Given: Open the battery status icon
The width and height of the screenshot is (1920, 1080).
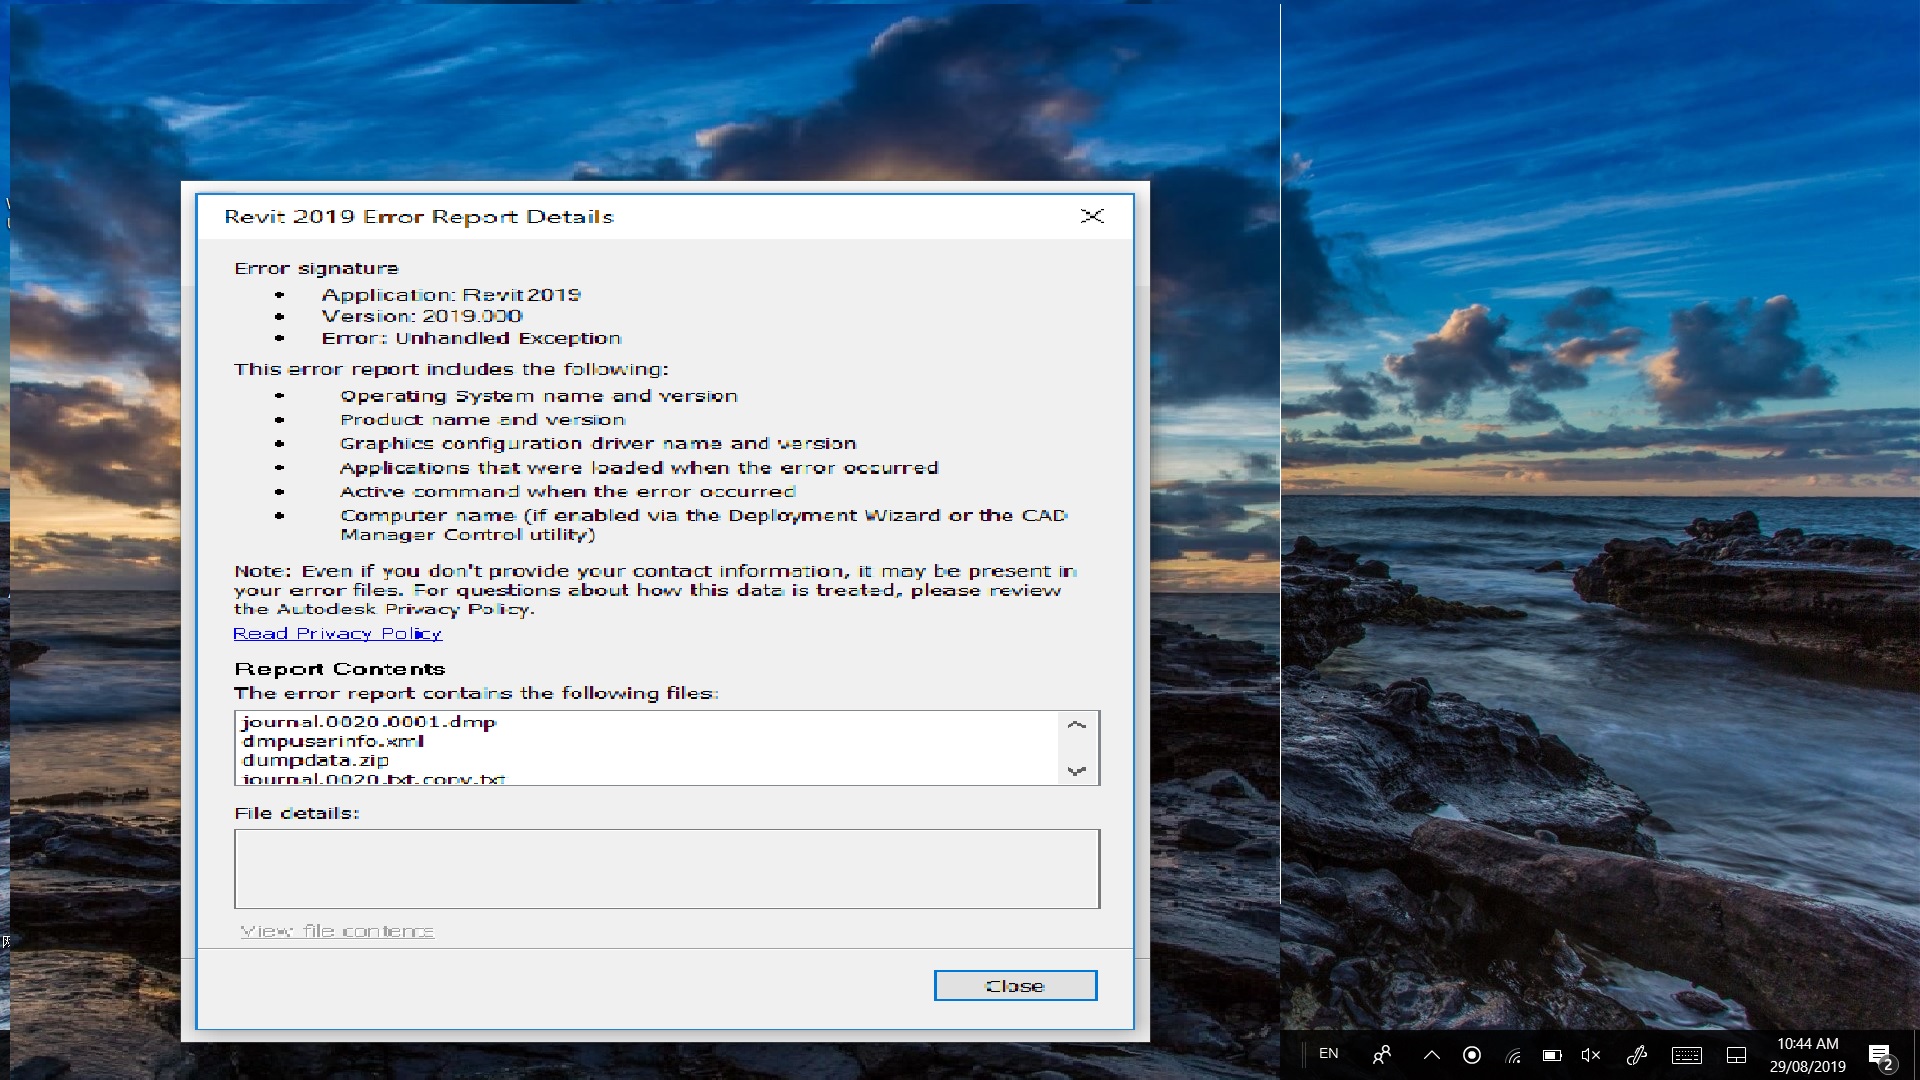Looking at the screenshot, I should point(1552,1055).
